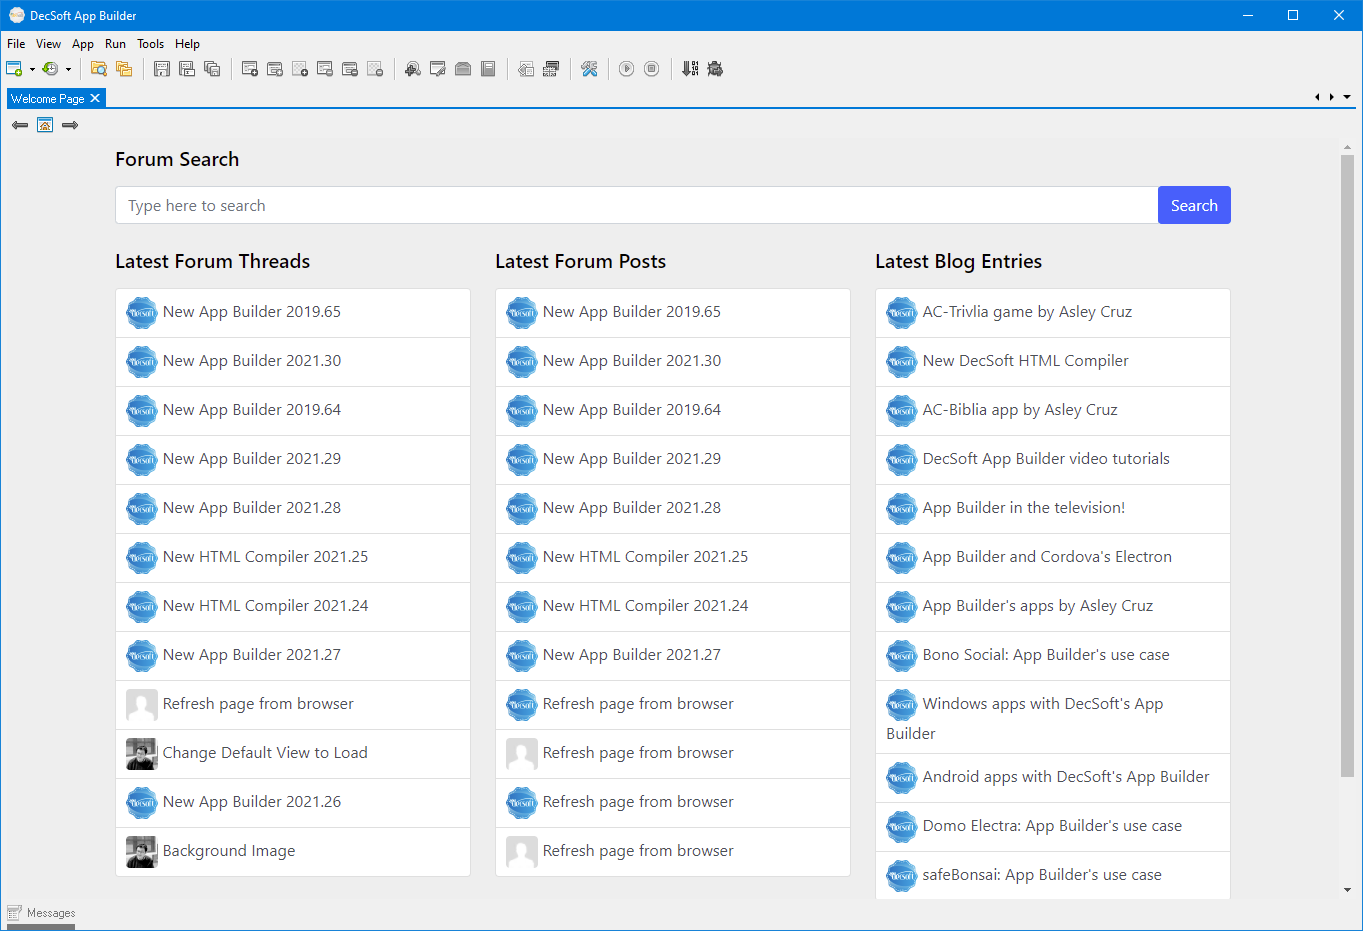
Task: Click the magnifier-with-plus toolbar icon
Action: (413, 69)
